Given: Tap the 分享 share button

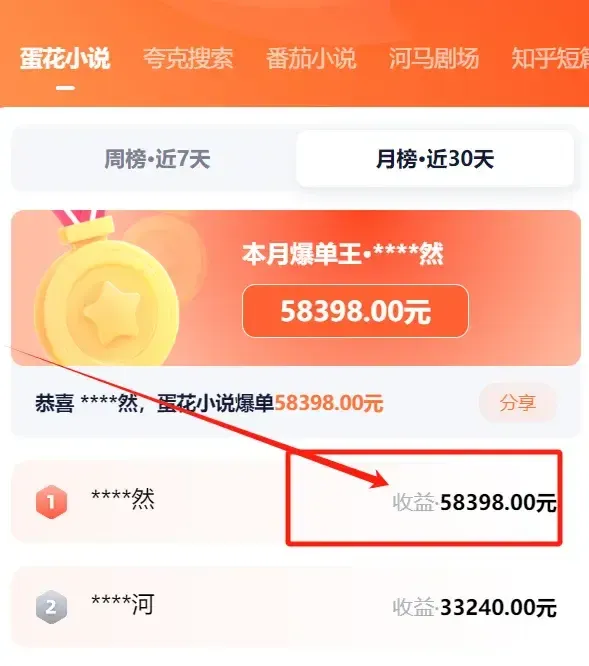Looking at the screenshot, I should (518, 403).
